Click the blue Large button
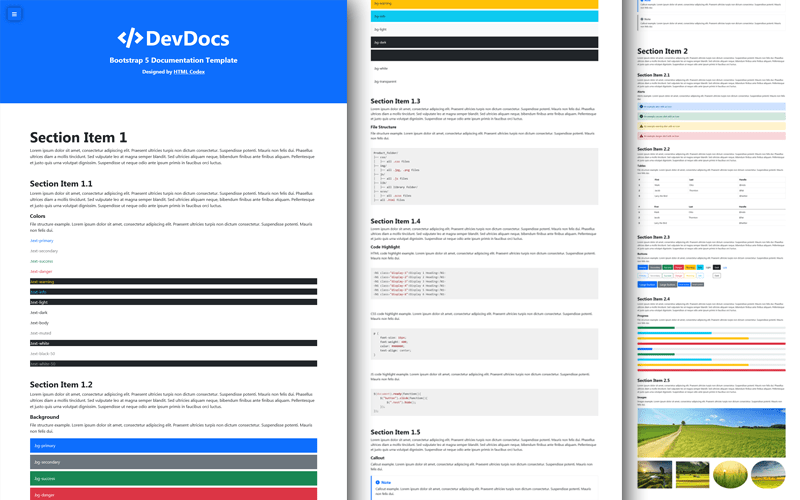 click(x=647, y=284)
